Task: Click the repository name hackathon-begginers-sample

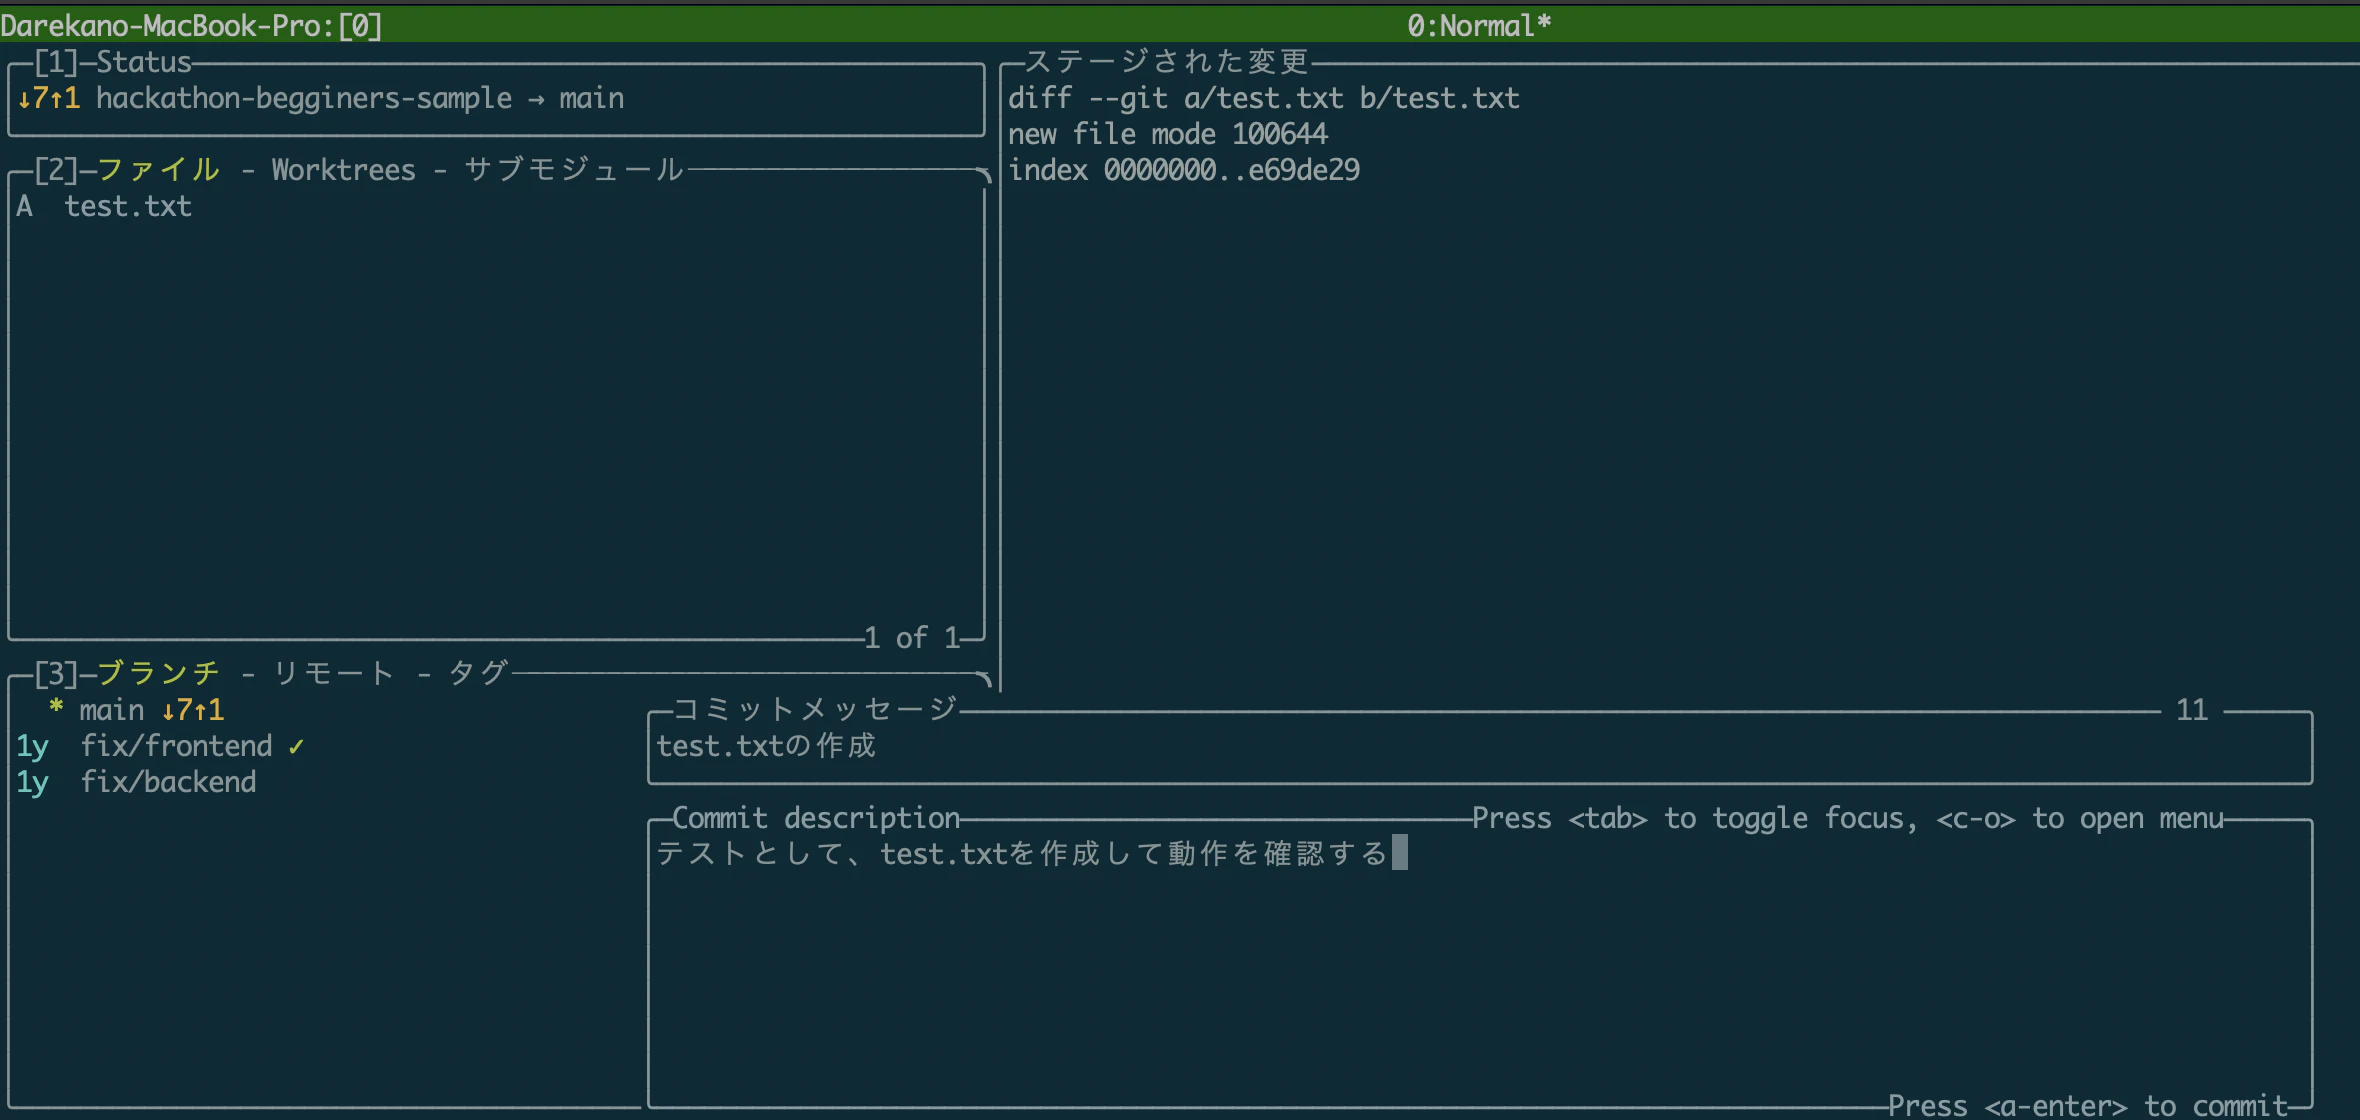Action: pyautogui.click(x=304, y=98)
